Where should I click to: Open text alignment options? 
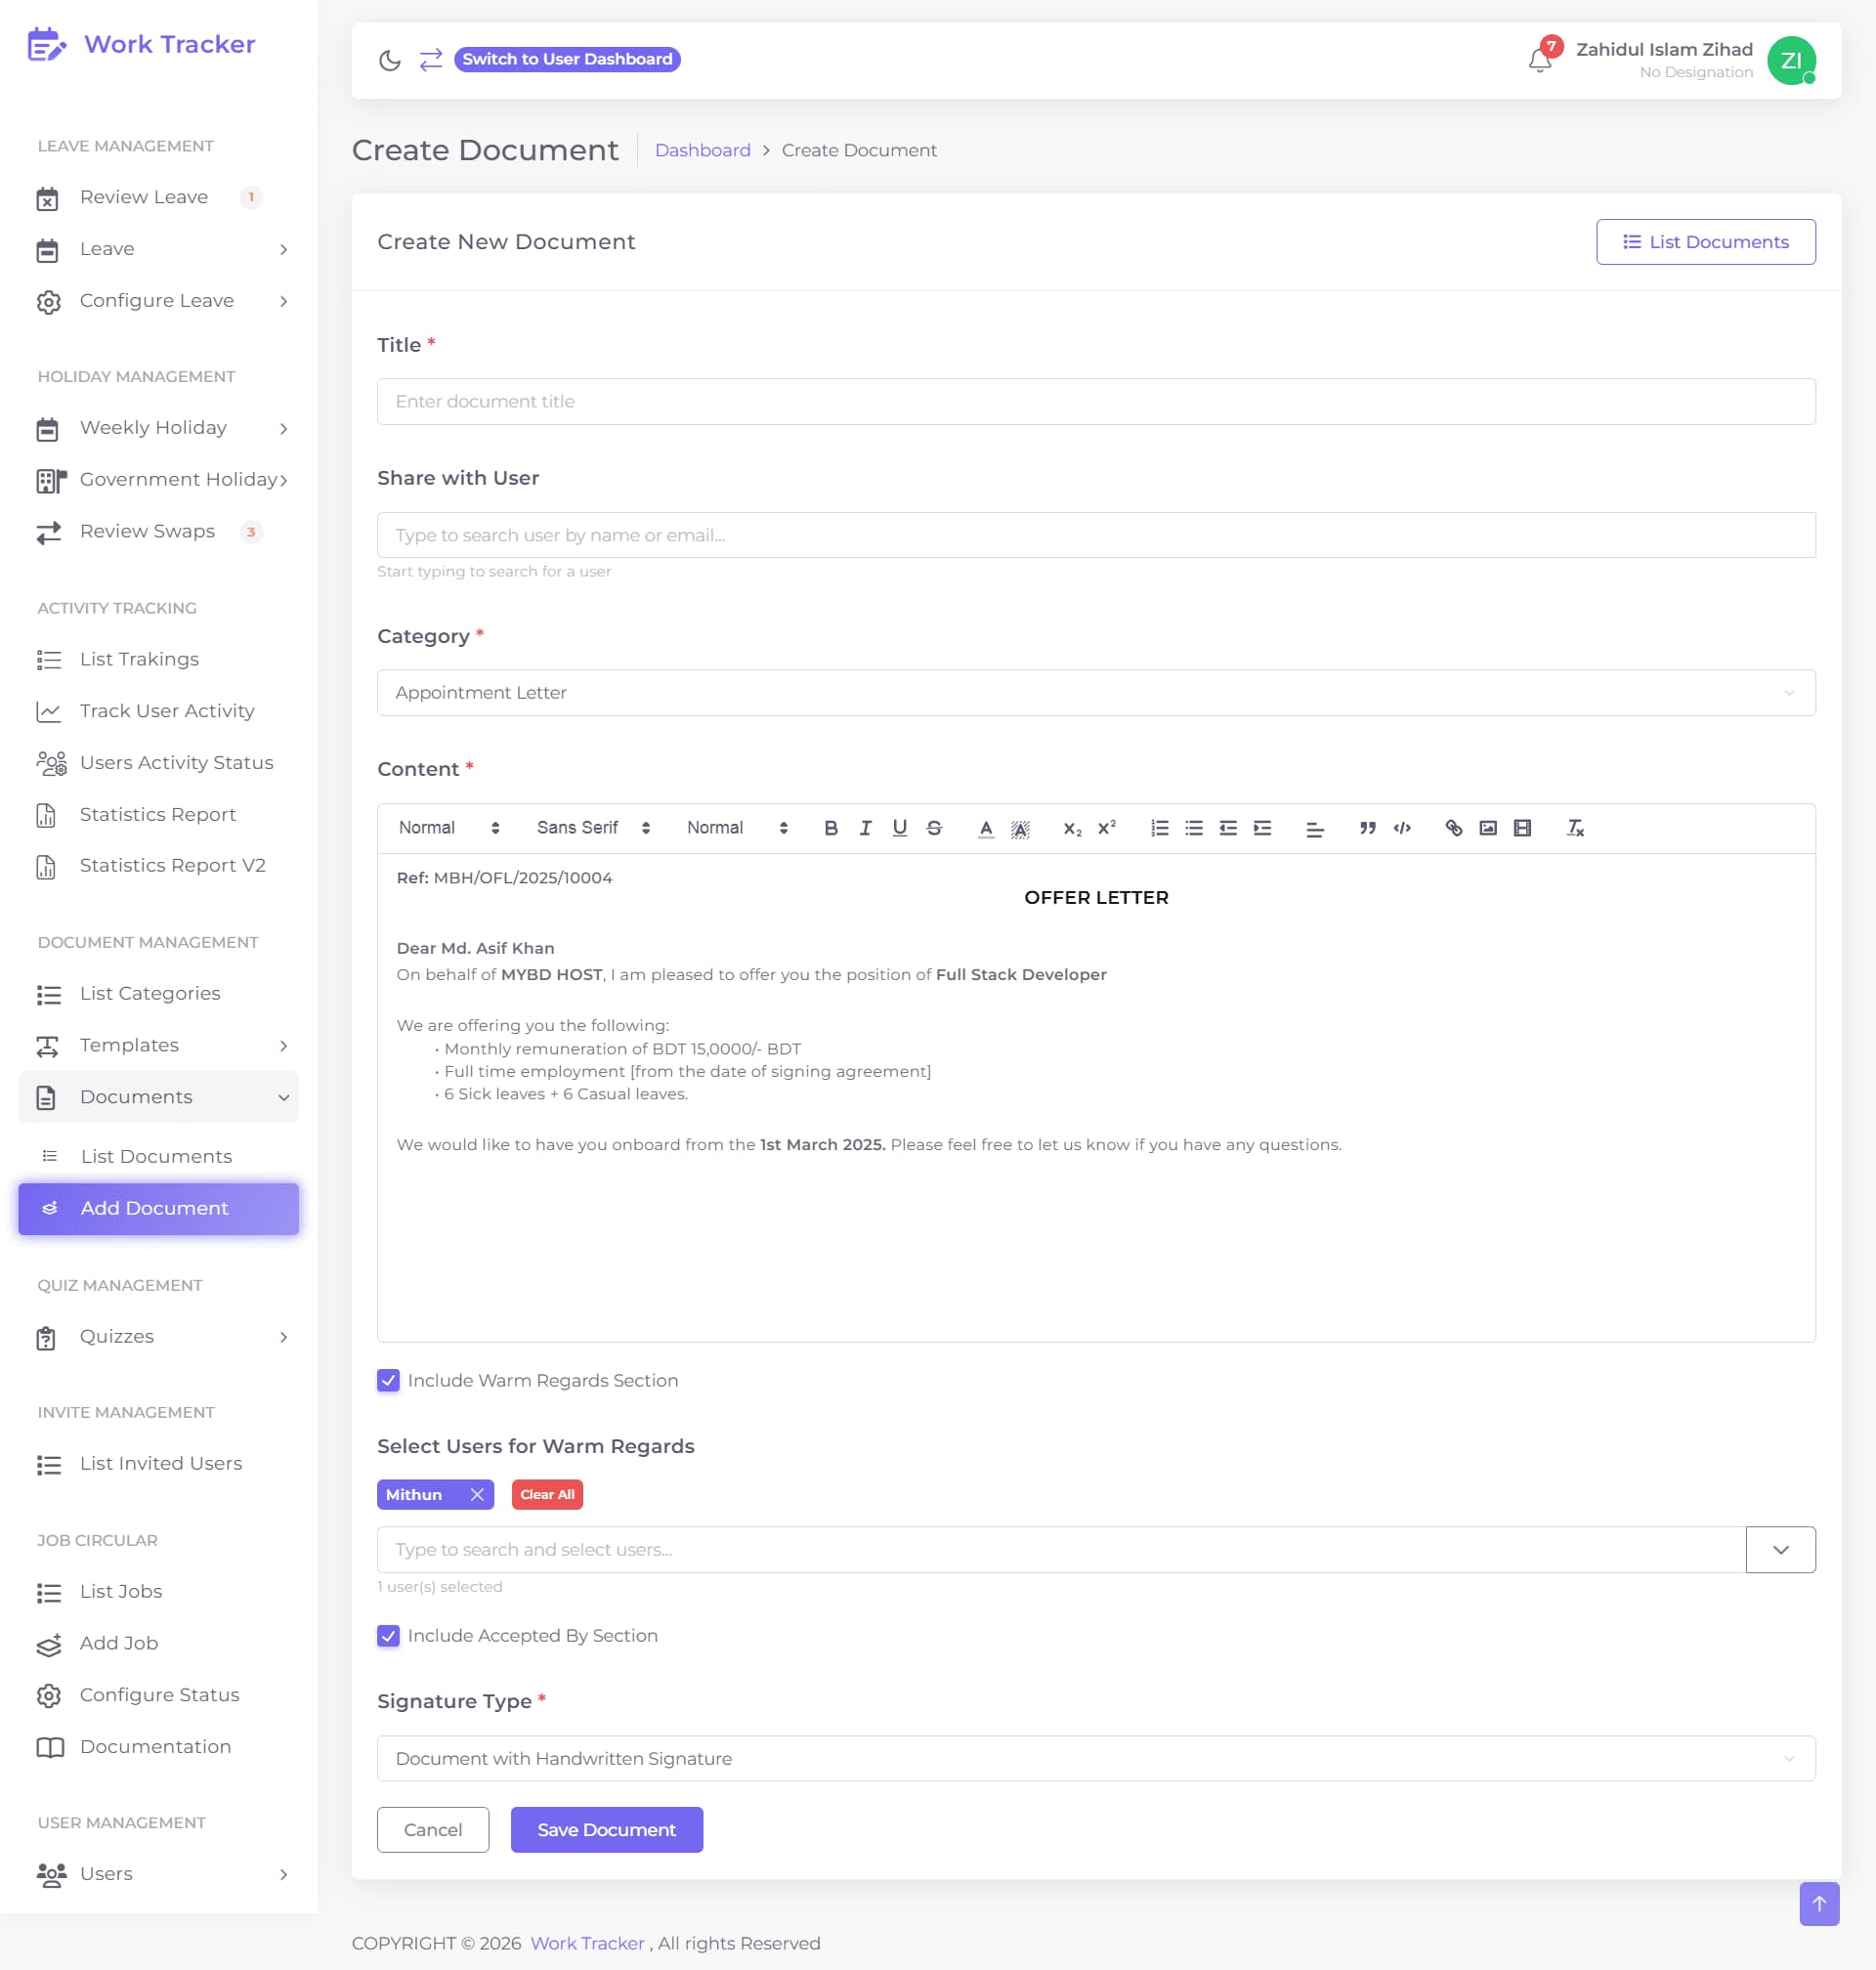pyautogui.click(x=1315, y=828)
